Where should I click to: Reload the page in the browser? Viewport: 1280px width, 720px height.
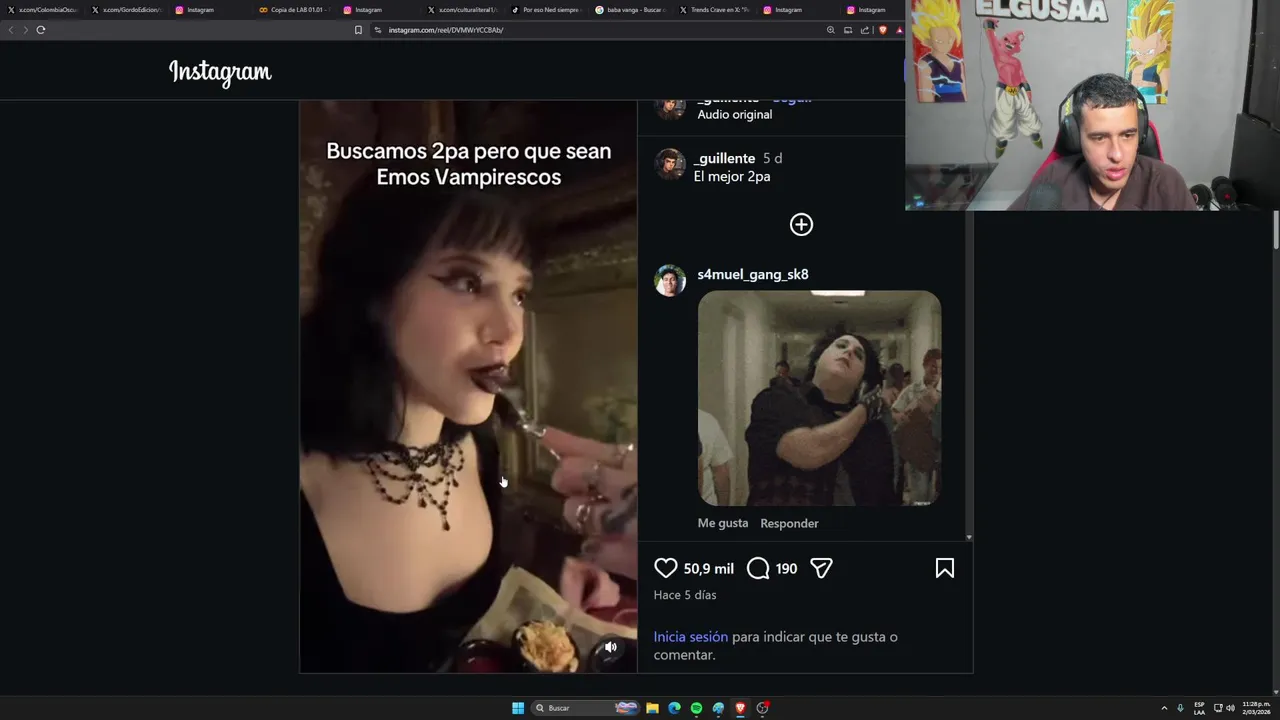tap(41, 30)
